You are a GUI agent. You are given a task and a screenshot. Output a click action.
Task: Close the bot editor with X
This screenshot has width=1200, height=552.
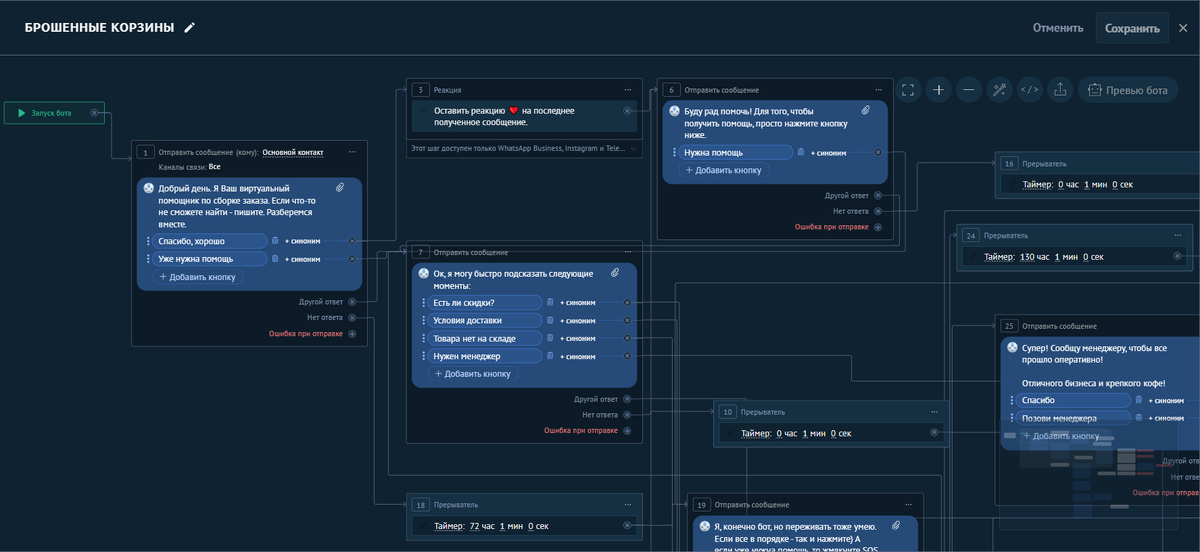click(1183, 28)
